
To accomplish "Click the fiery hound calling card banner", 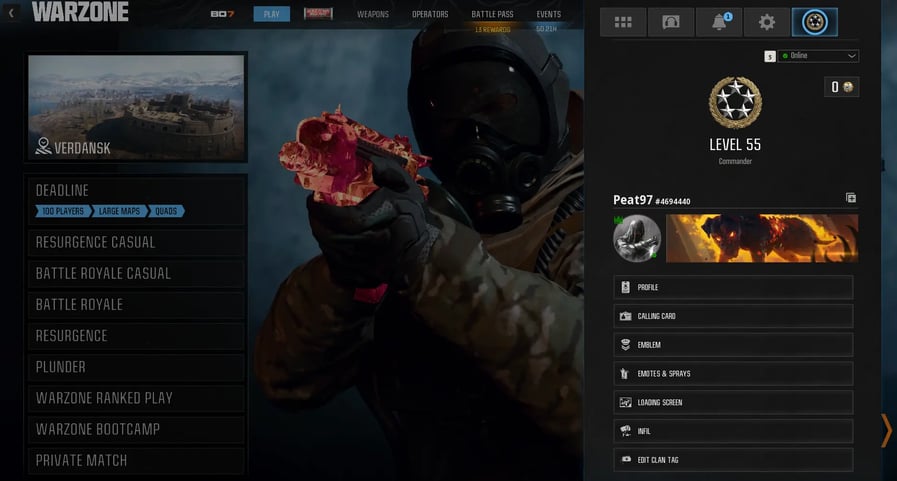I will [762, 238].
